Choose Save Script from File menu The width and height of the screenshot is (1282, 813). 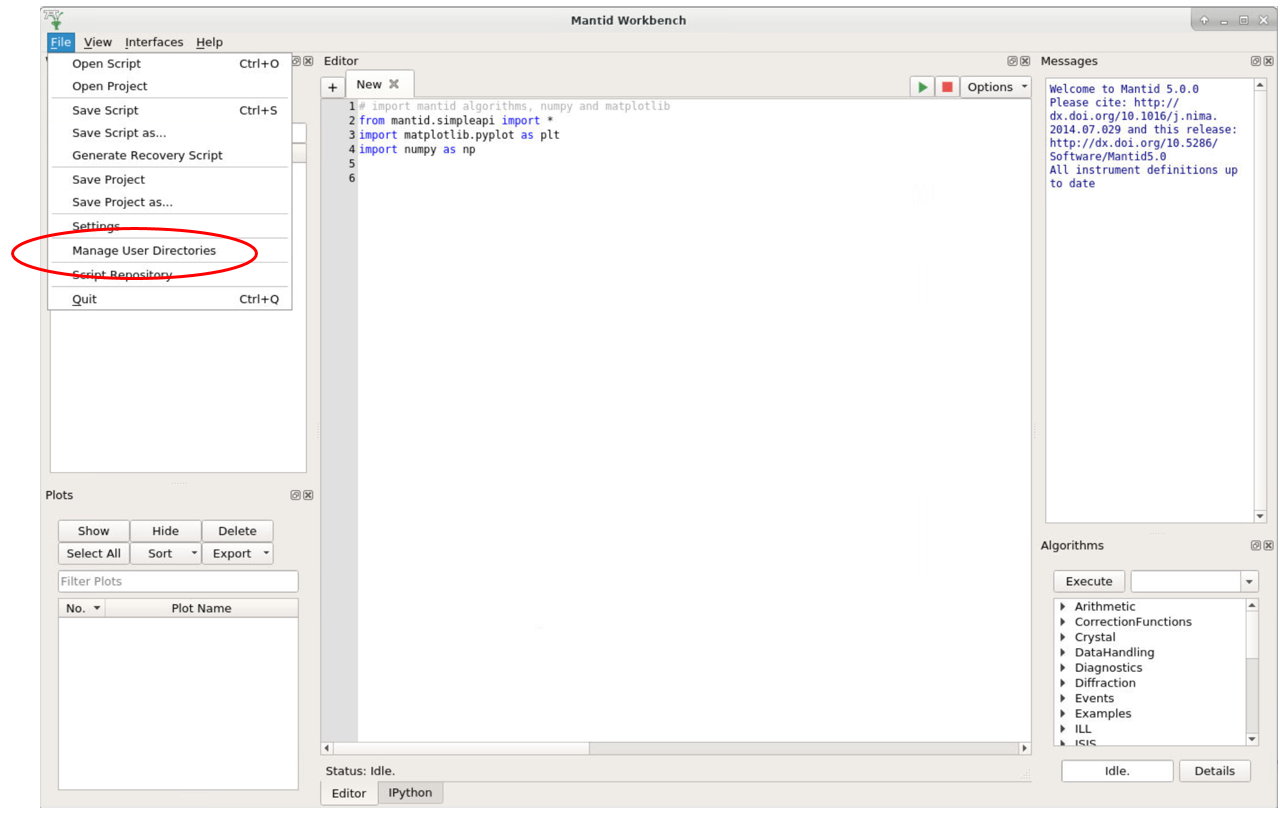pos(170,111)
